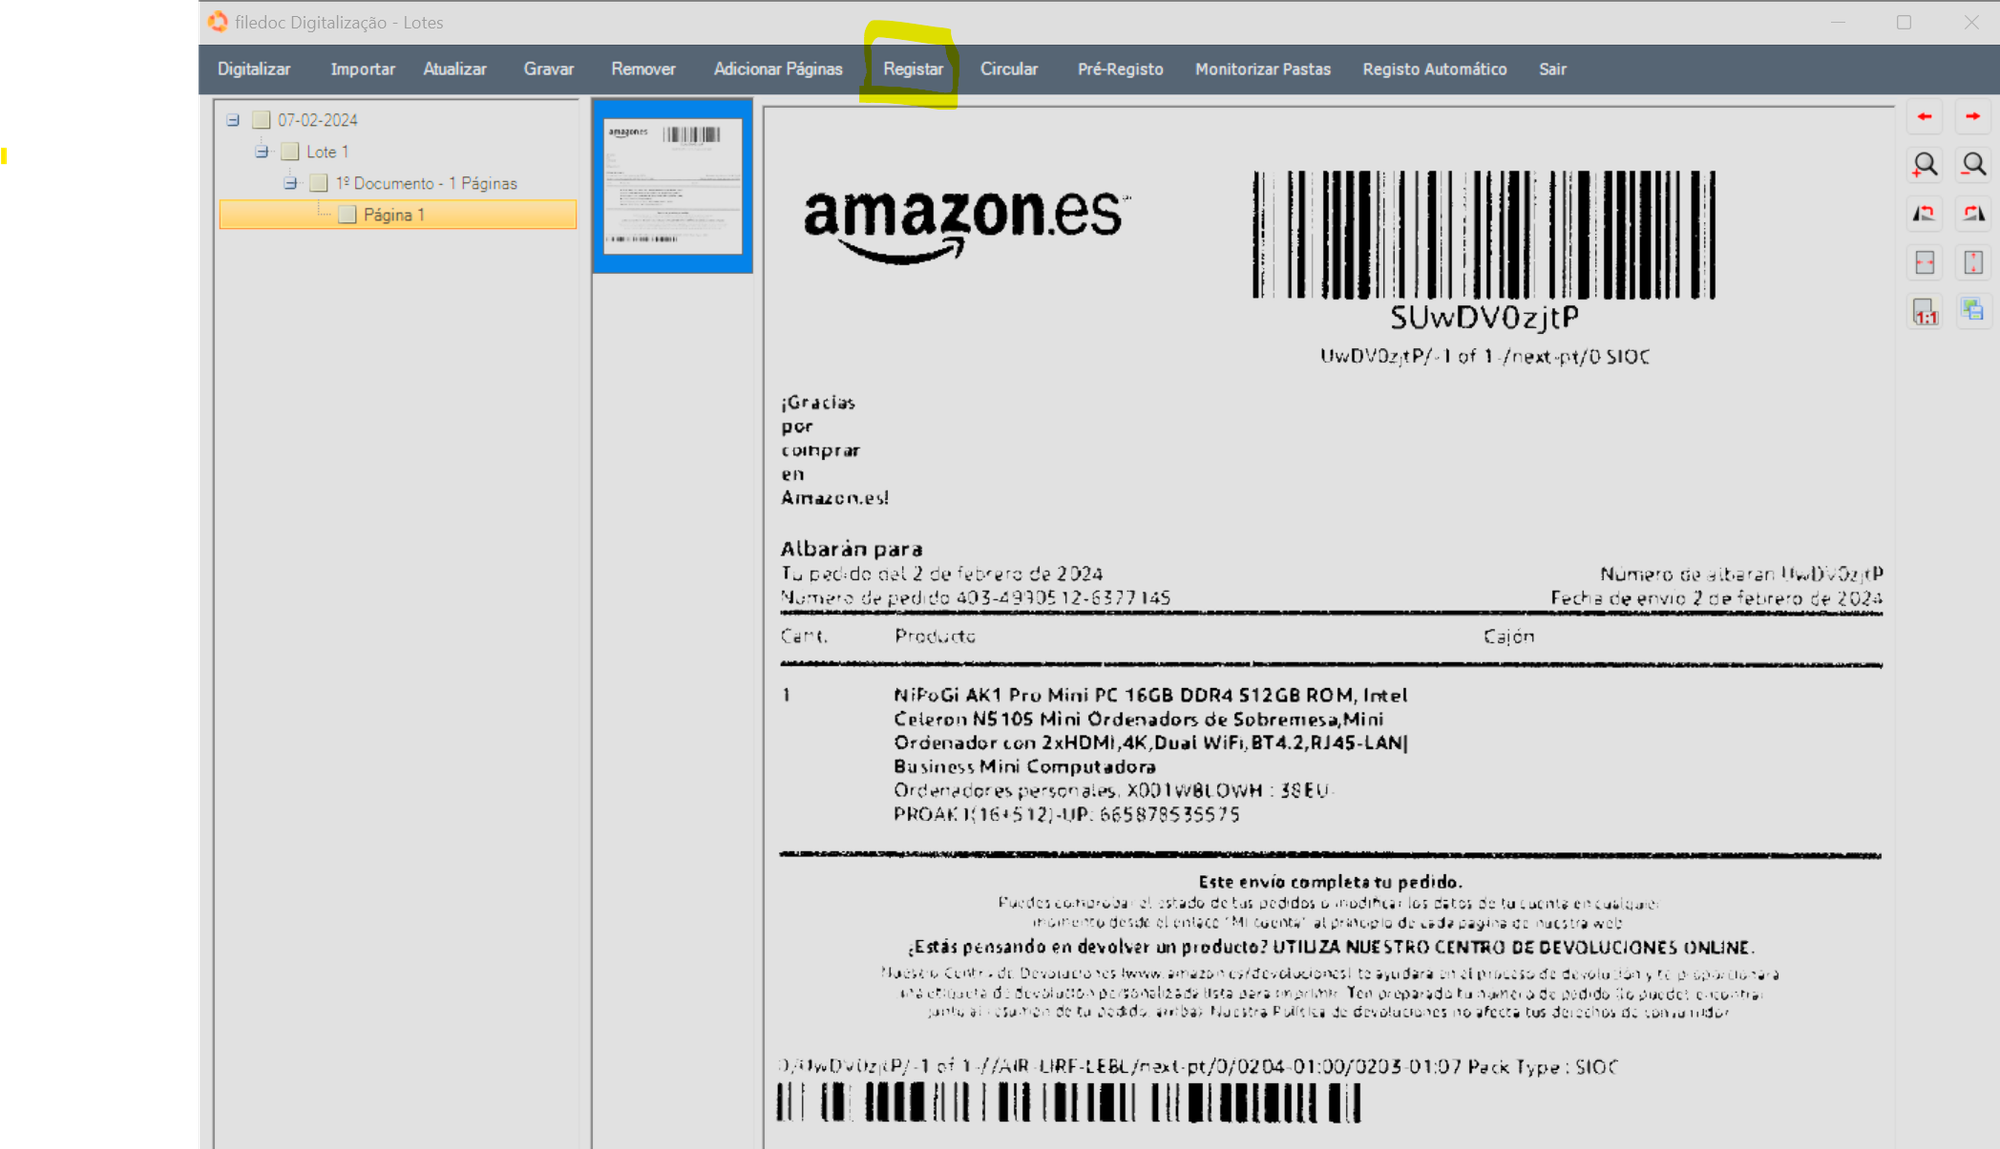
Task: Collapse the 07-02-2024 tree node
Action: (233, 120)
